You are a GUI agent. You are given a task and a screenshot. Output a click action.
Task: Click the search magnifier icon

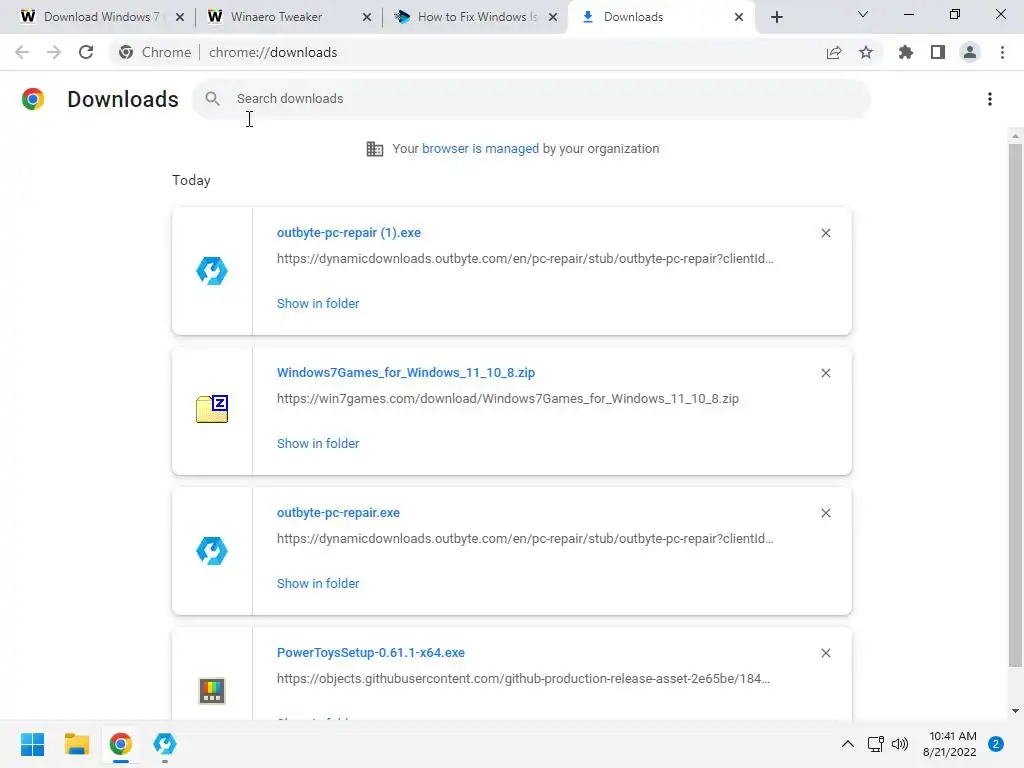coord(212,99)
